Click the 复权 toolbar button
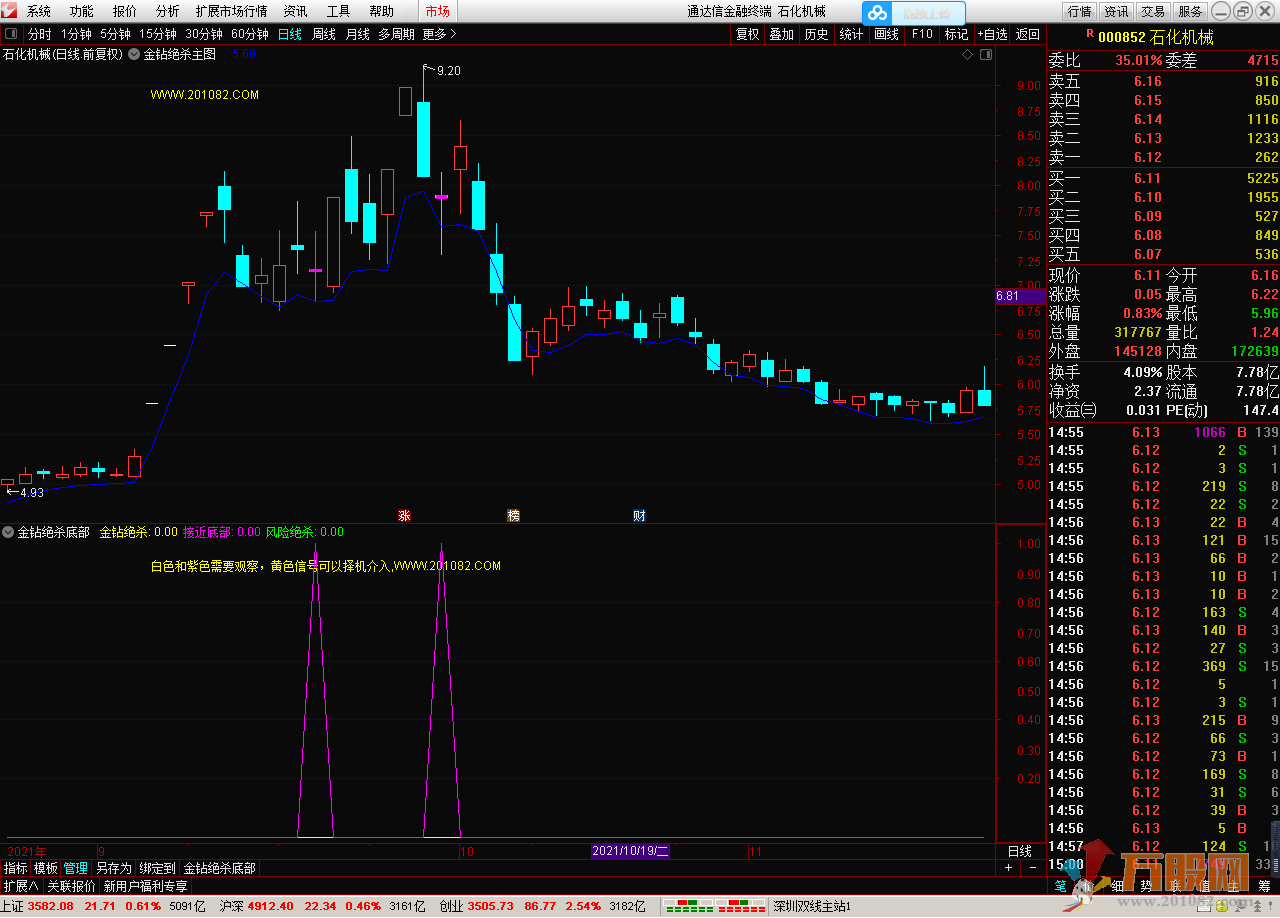 point(748,34)
